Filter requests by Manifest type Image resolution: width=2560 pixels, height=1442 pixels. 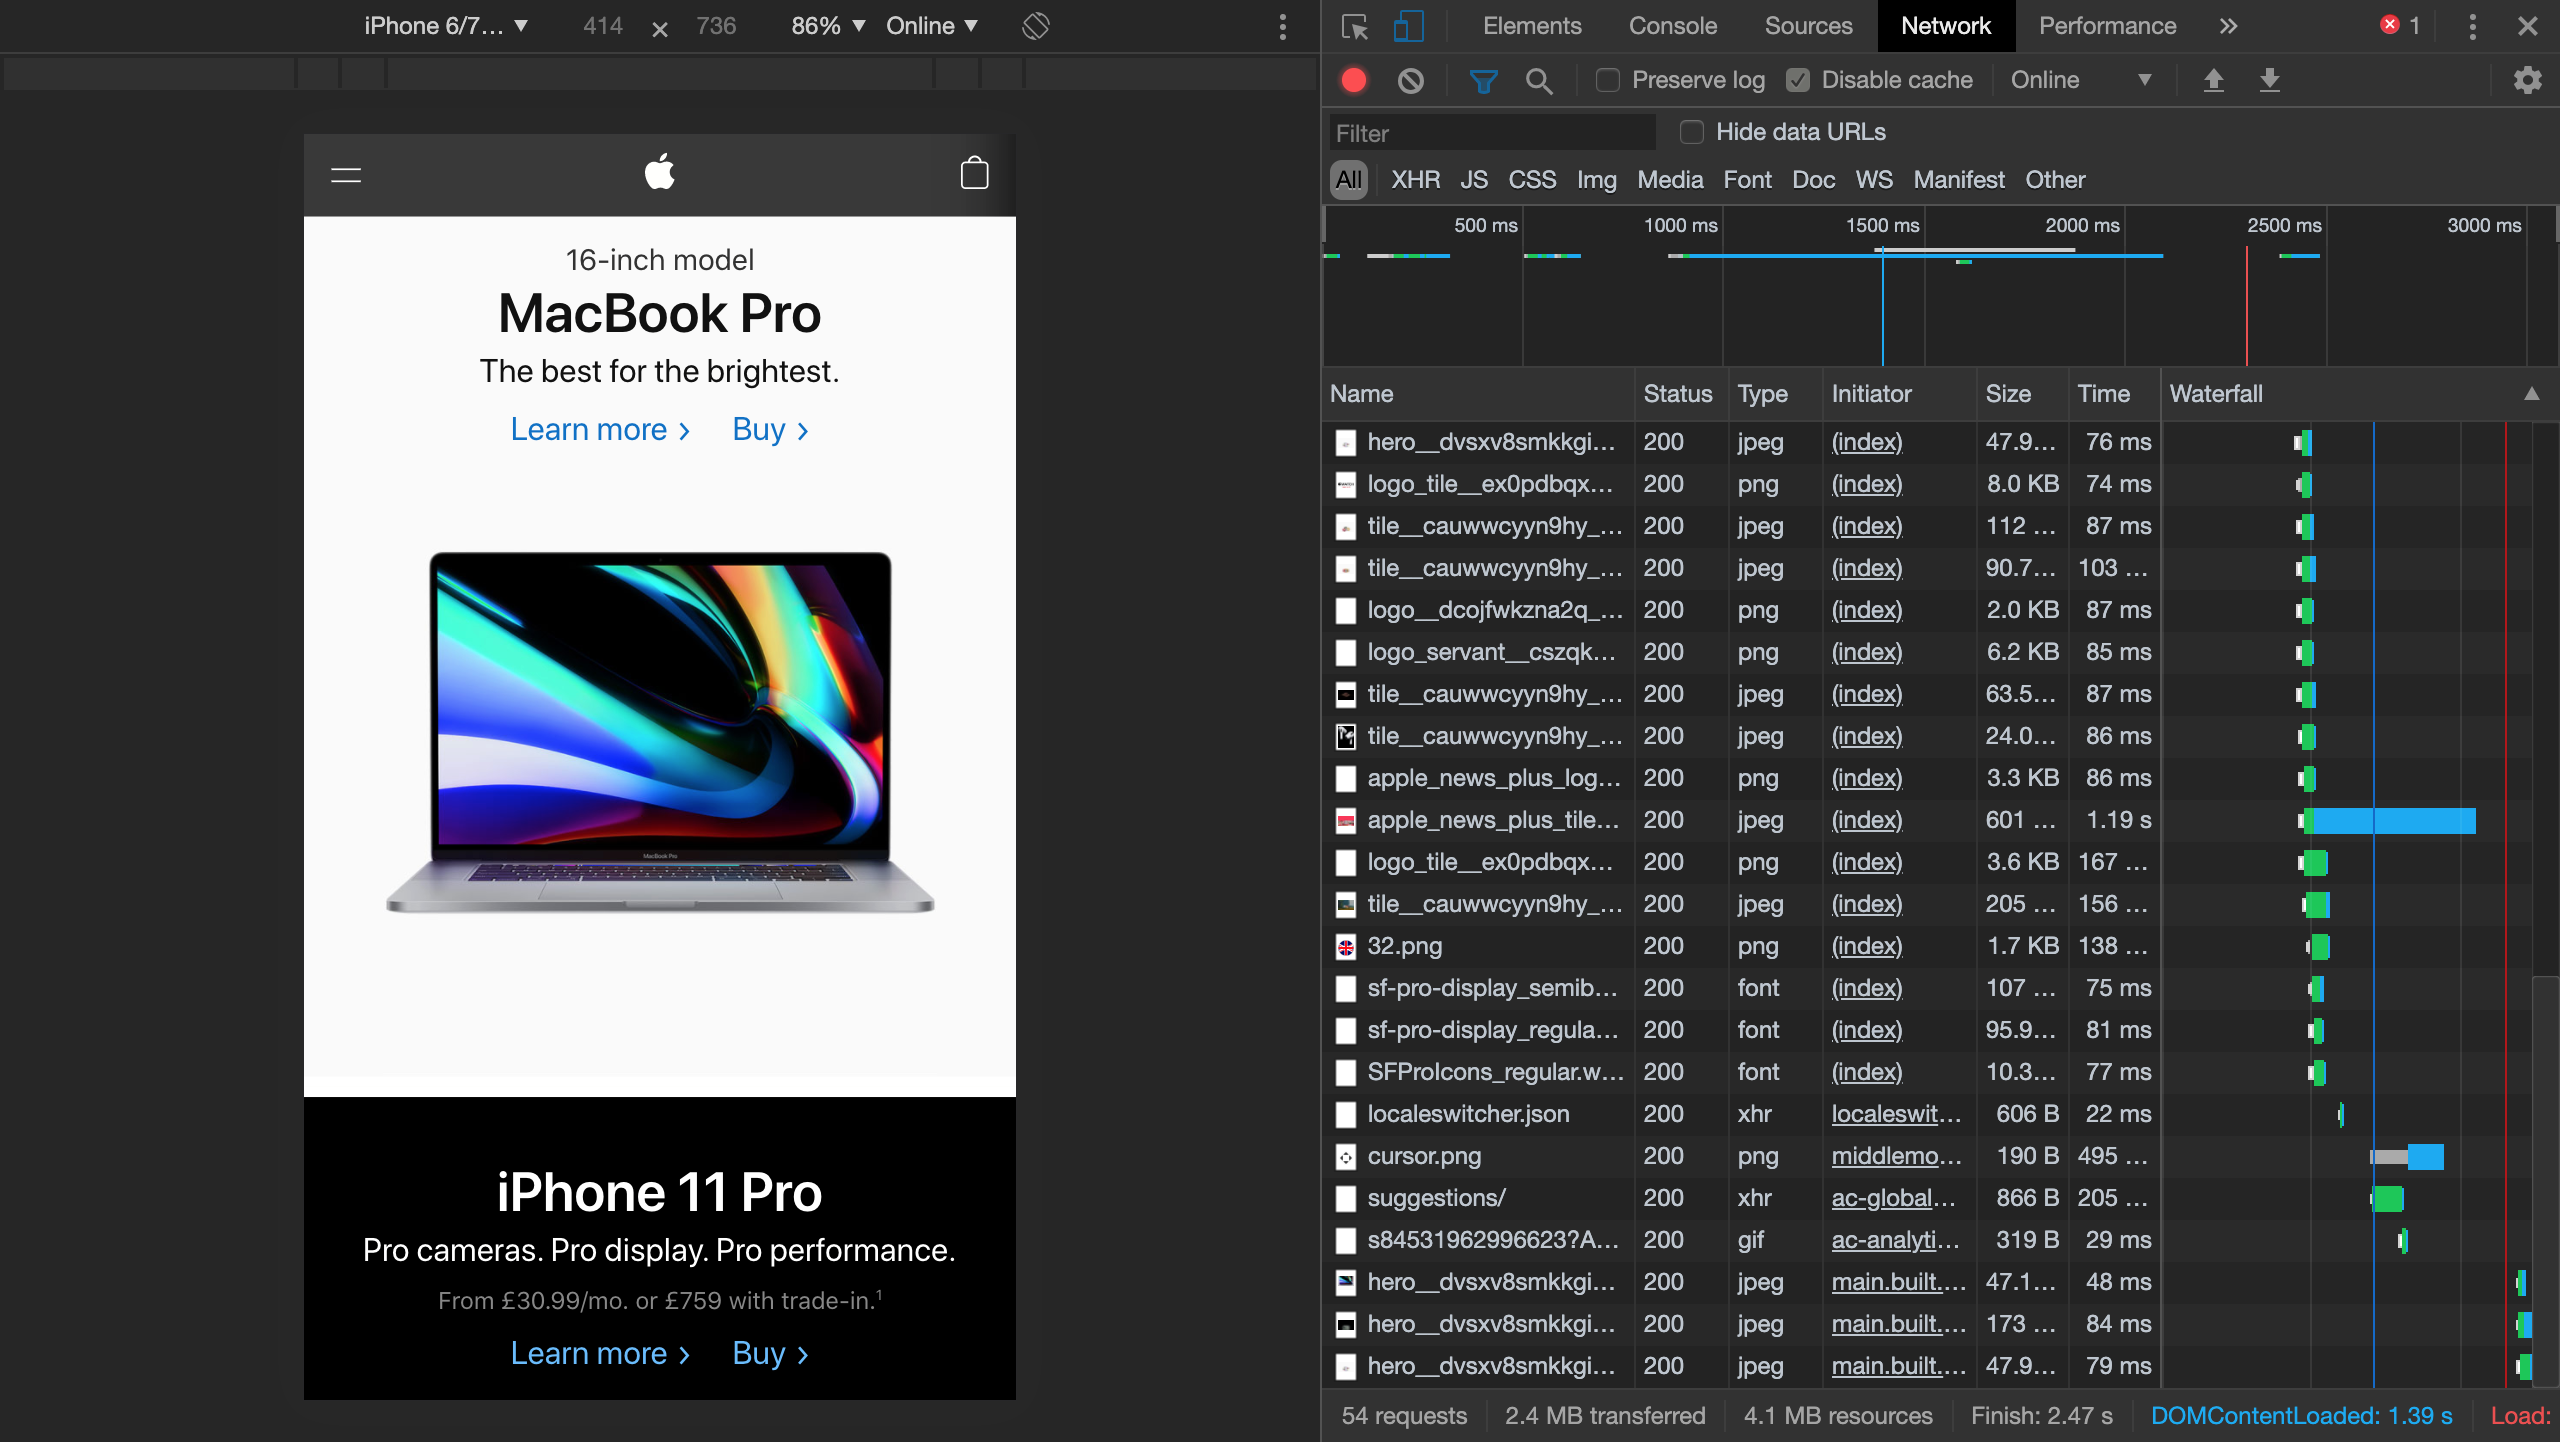tap(1958, 180)
